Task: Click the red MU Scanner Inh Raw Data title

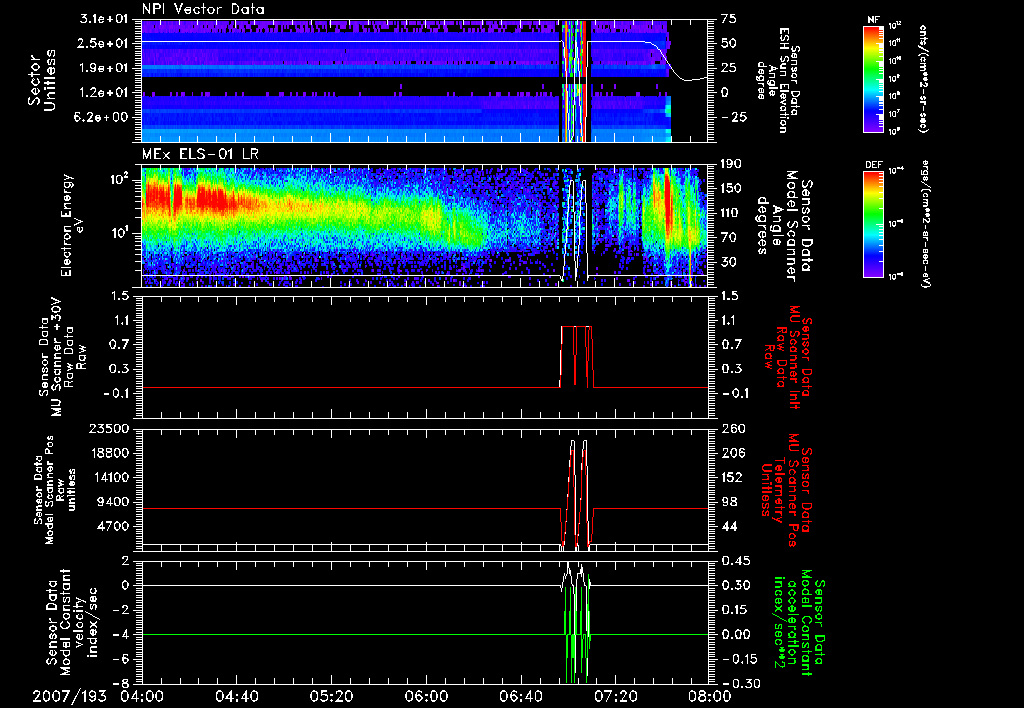Action: [787, 356]
